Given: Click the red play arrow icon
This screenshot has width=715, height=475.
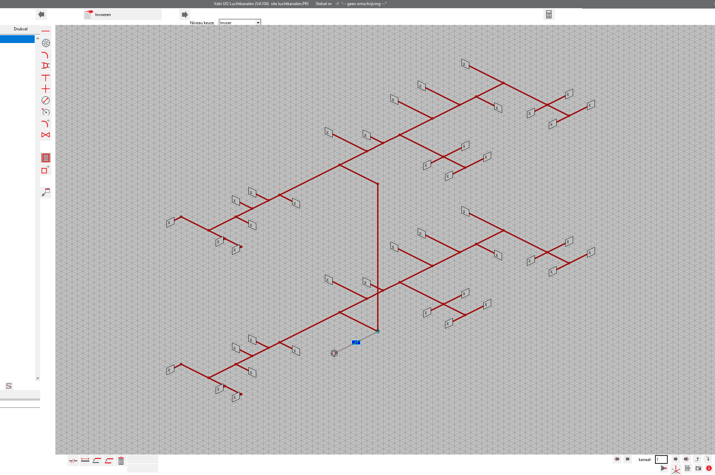Looking at the screenshot, I should pyautogui.click(x=663, y=468).
